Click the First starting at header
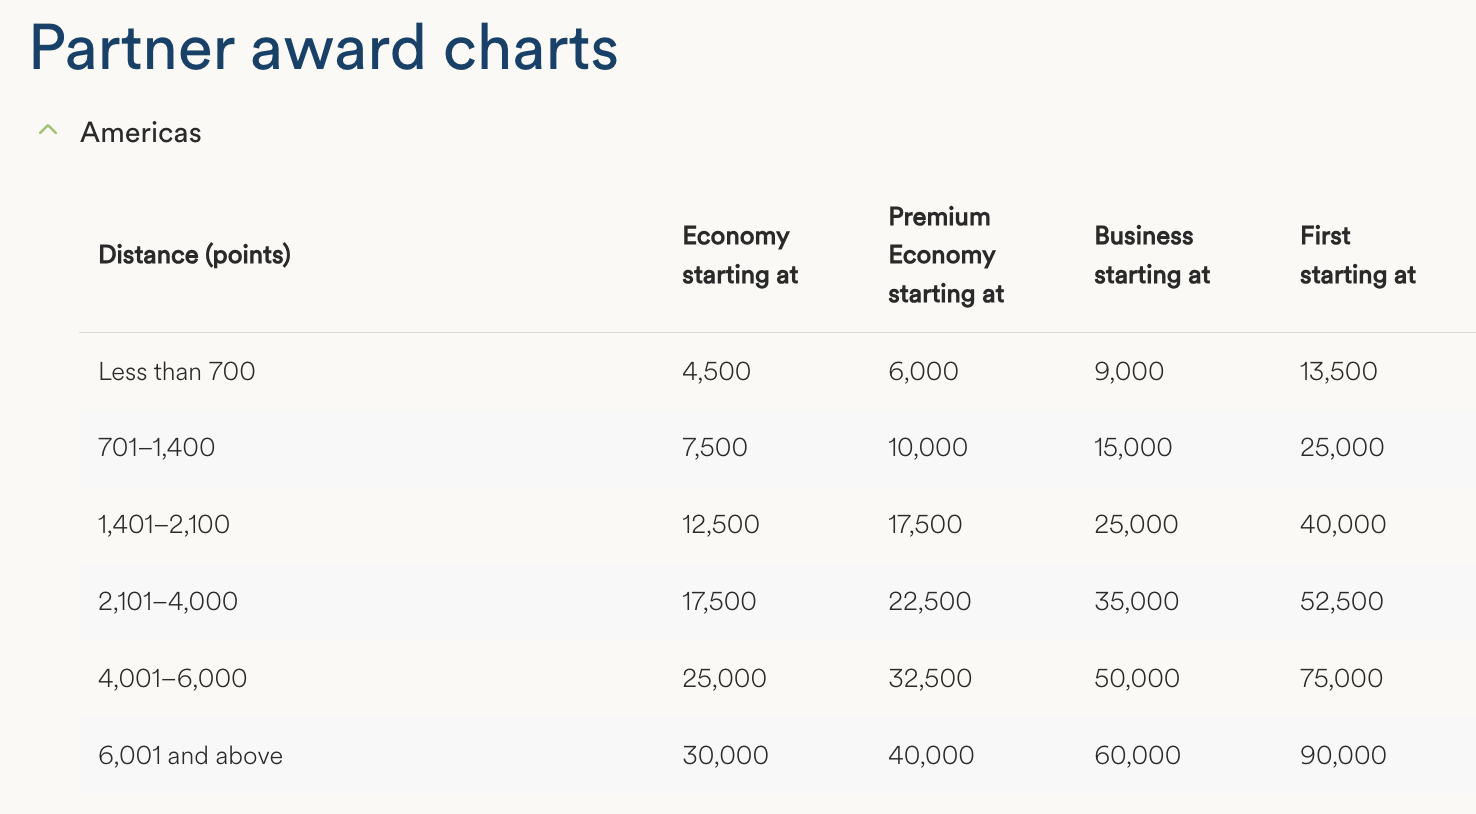Screen dimensions: 1476x814 coord(1357,255)
